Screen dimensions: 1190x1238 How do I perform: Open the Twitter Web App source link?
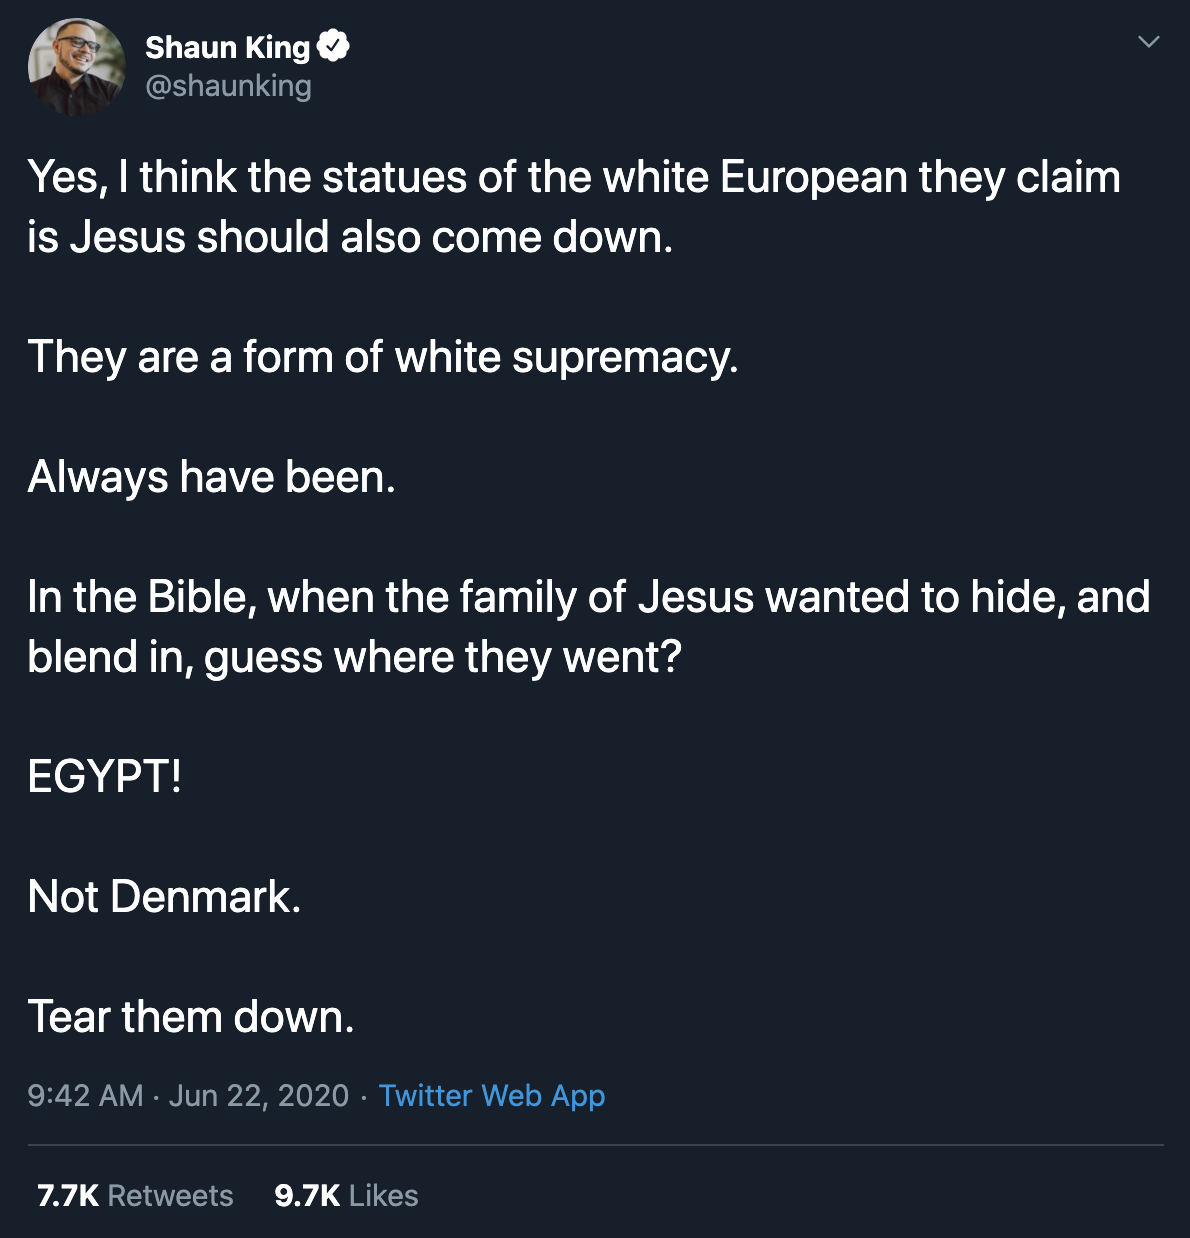pos(491,1096)
